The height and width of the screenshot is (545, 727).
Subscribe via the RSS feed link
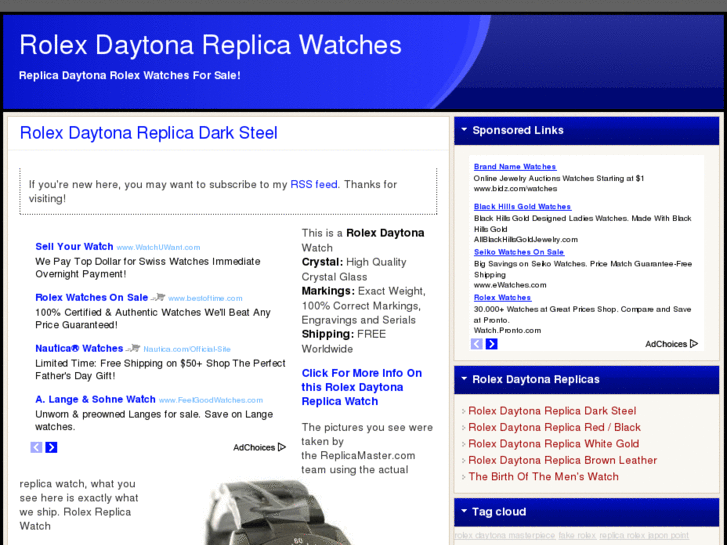[314, 185]
